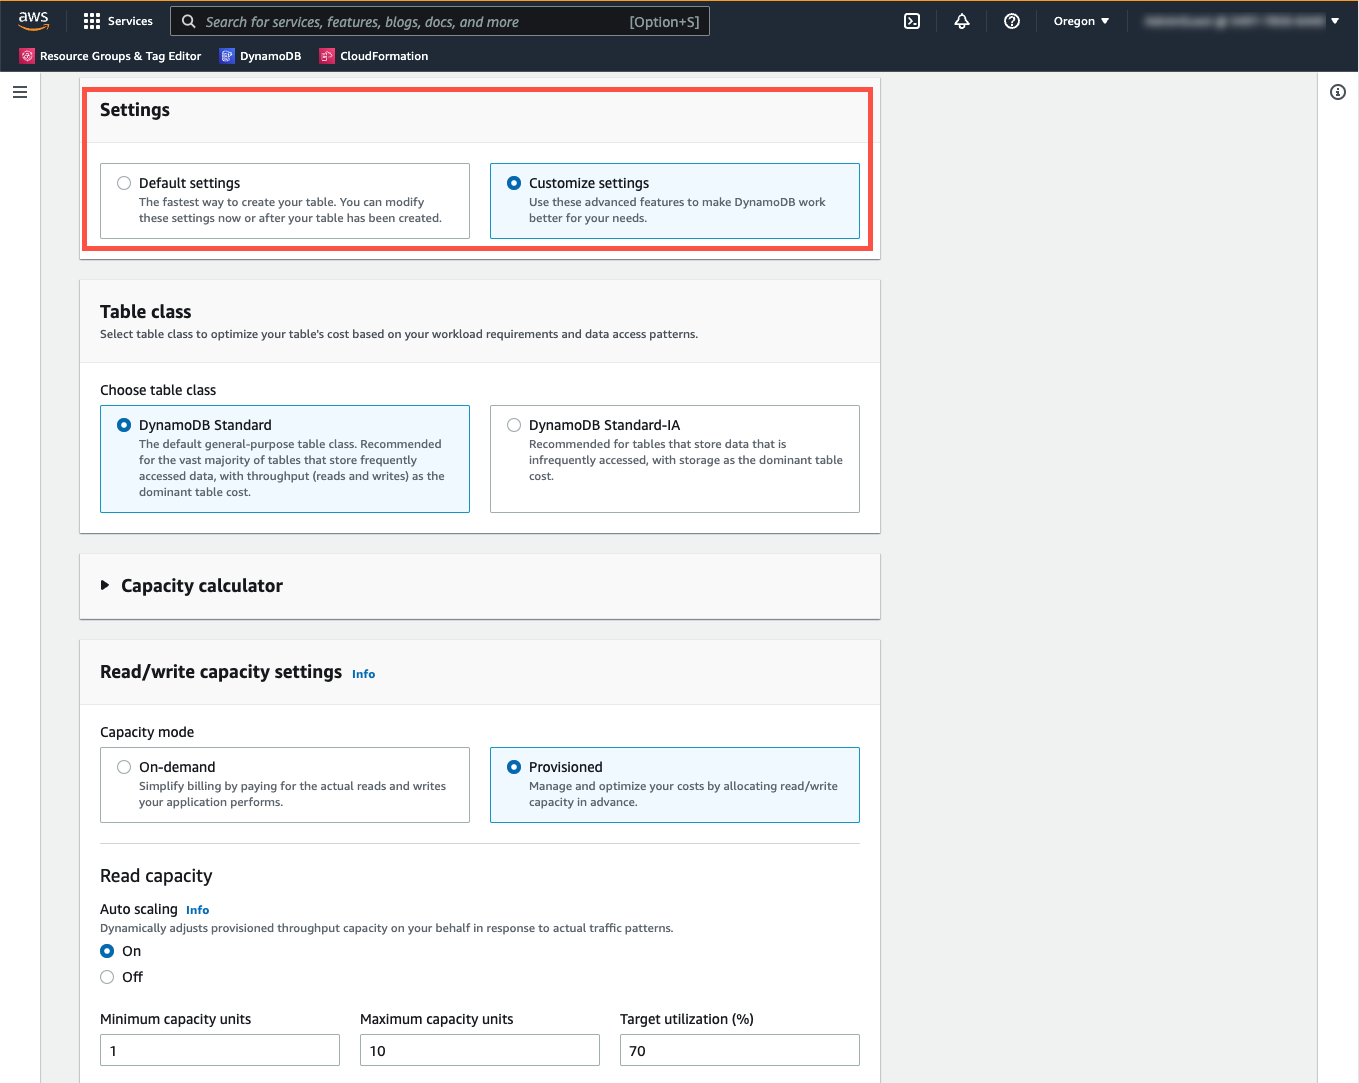Click the 'Read capacity' heading
1359x1083 pixels.
coord(156,876)
